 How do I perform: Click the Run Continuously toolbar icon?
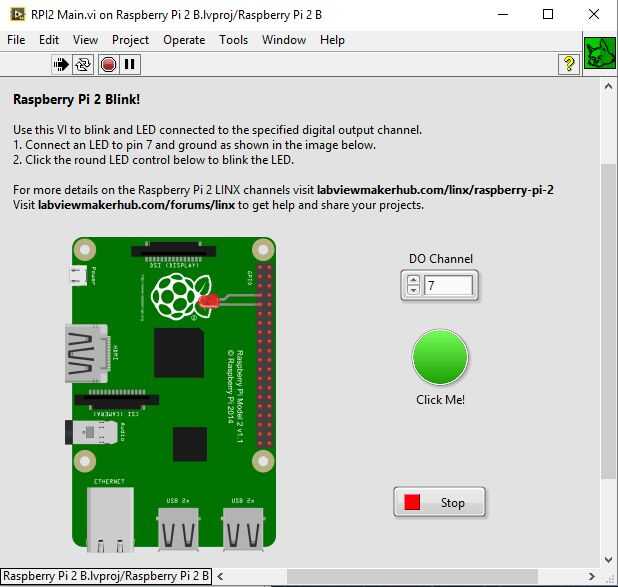(x=83, y=64)
